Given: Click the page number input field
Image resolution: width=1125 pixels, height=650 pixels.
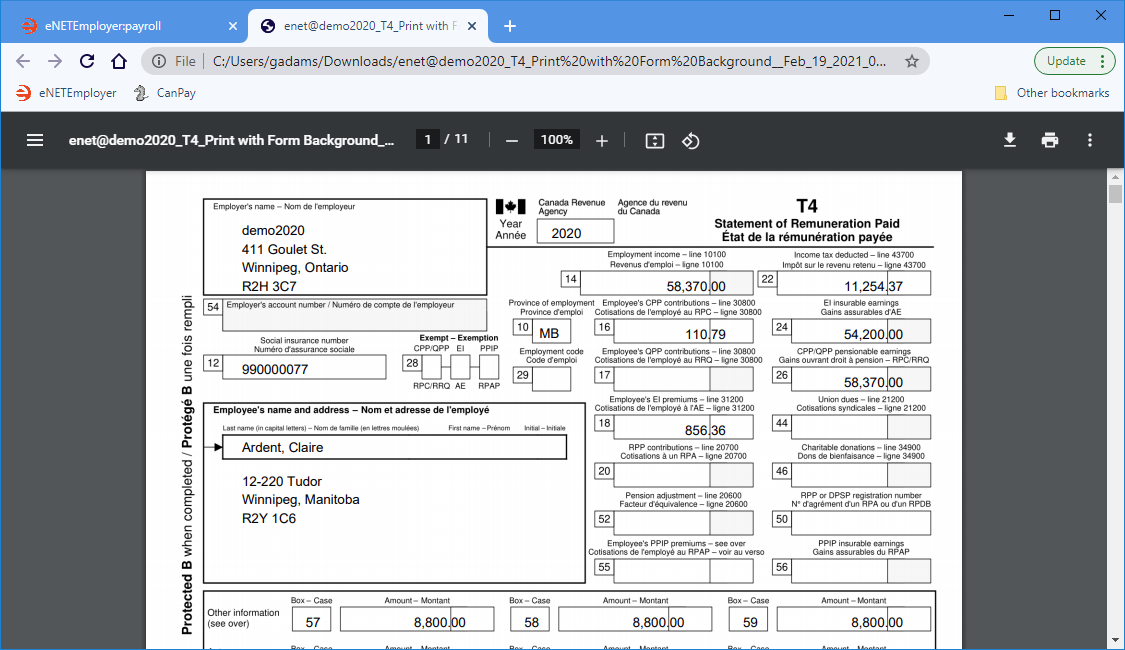Looking at the screenshot, I should pos(427,140).
